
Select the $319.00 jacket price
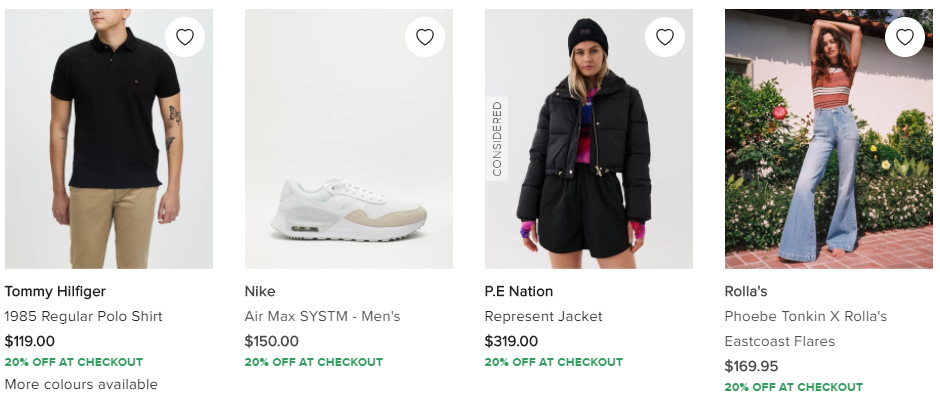point(511,341)
